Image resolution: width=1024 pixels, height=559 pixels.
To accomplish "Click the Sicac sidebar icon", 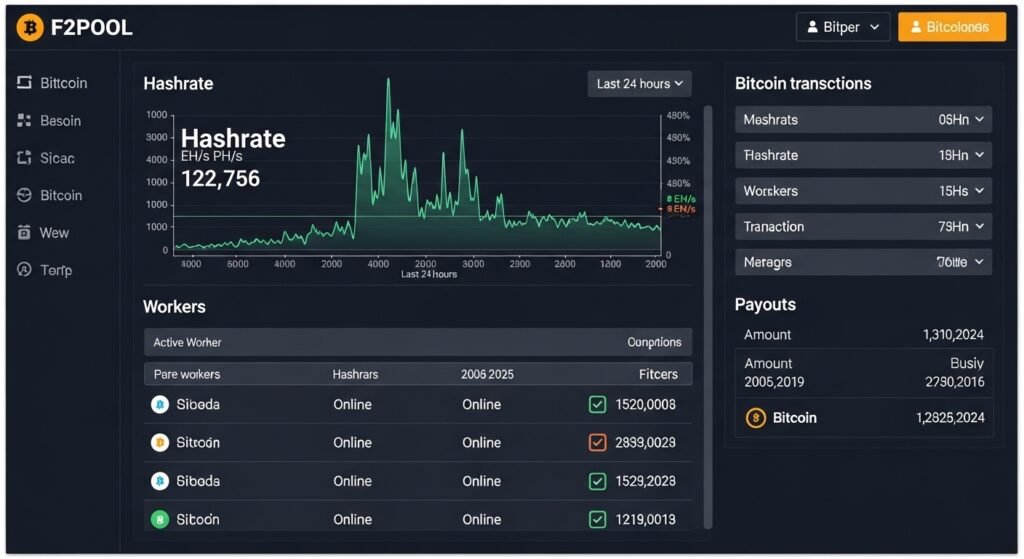I will tap(25, 158).
